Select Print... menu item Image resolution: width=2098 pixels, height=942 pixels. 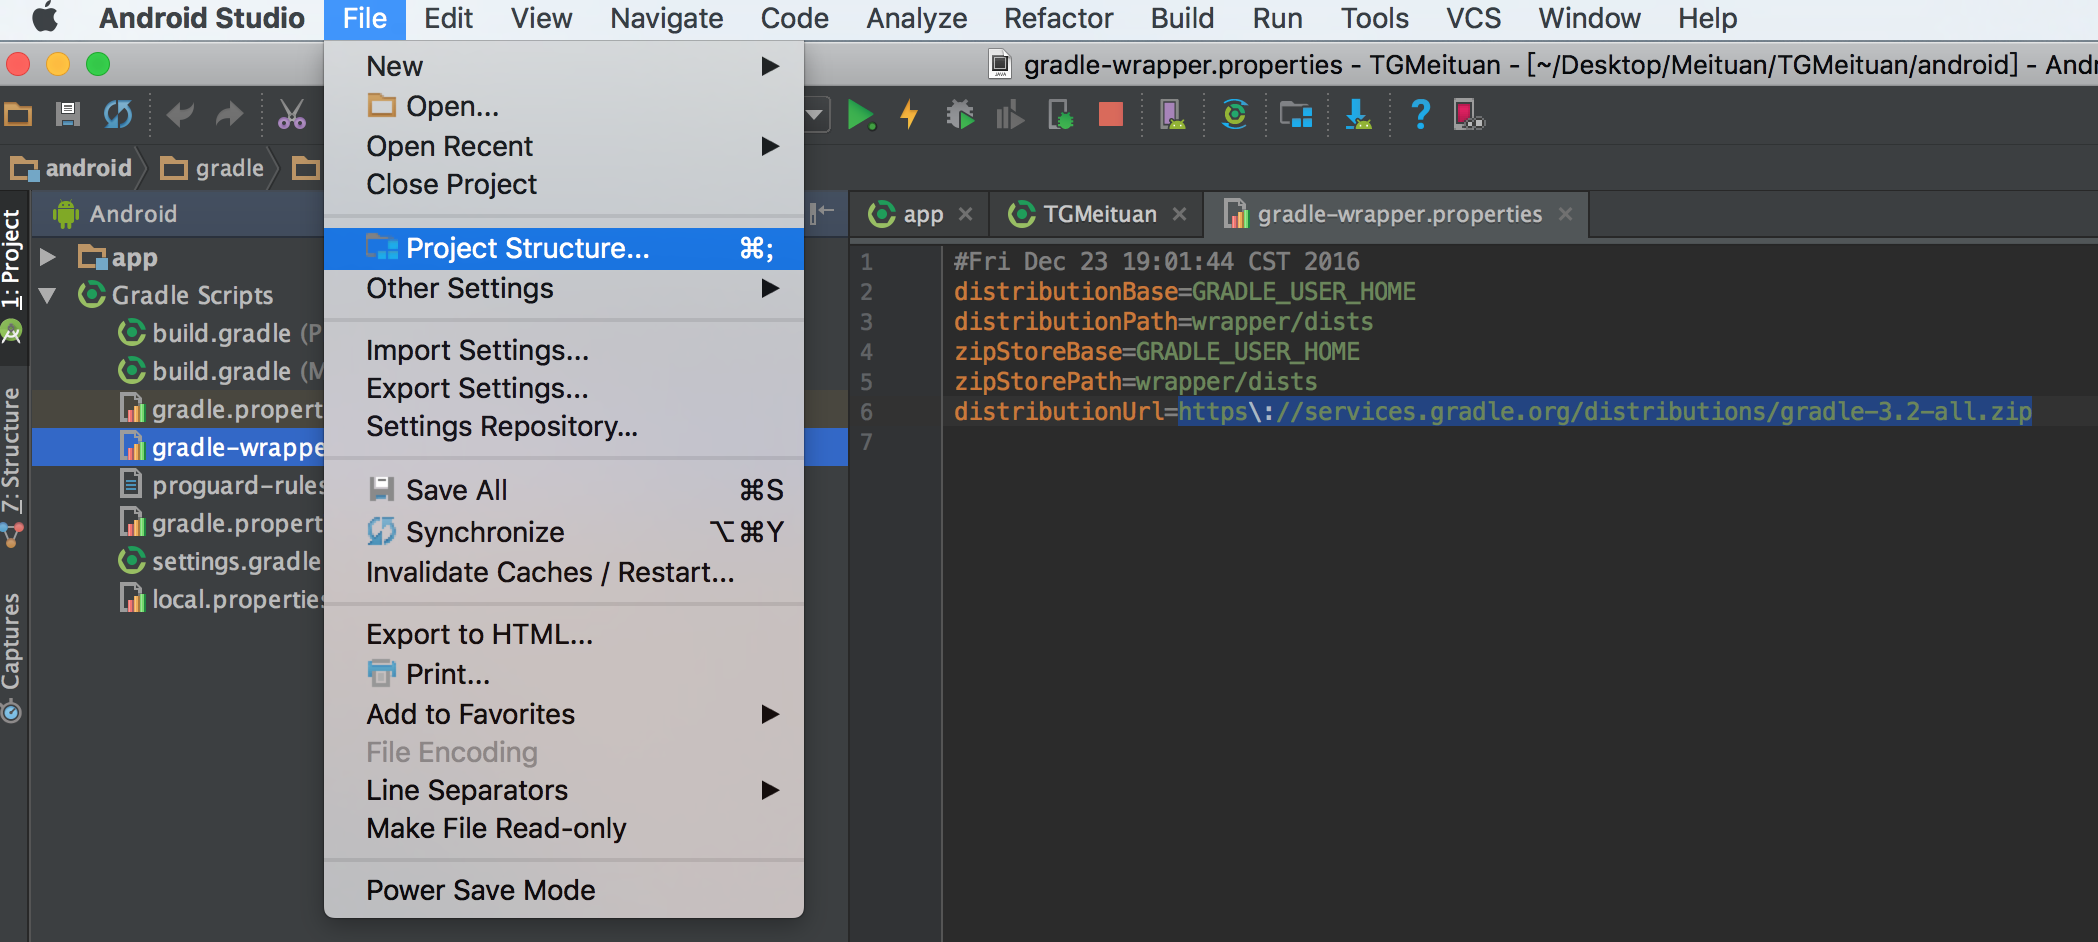(564, 674)
